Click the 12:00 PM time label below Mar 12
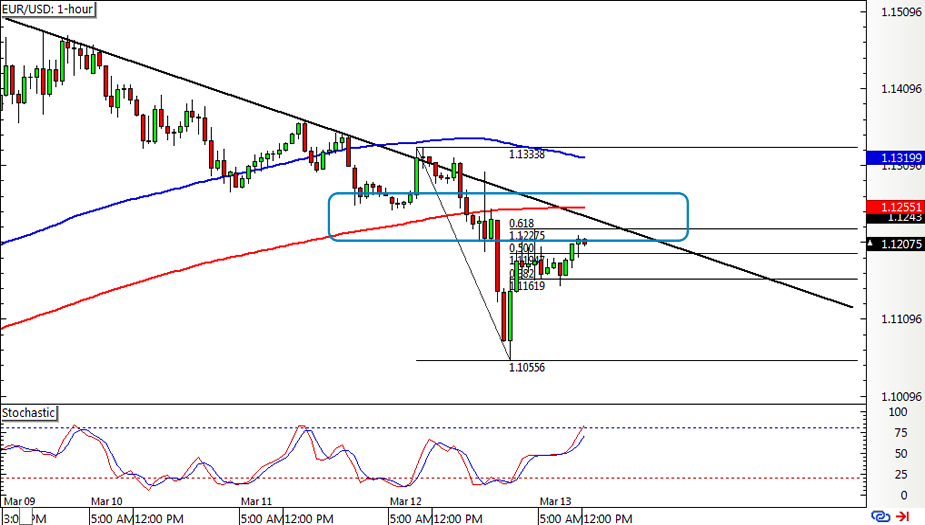Viewport: 925px width, 525px height. pos(458,519)
